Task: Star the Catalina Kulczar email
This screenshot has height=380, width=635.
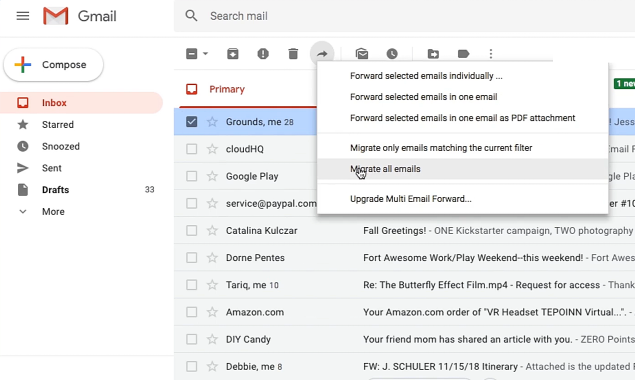Action: 212,230
